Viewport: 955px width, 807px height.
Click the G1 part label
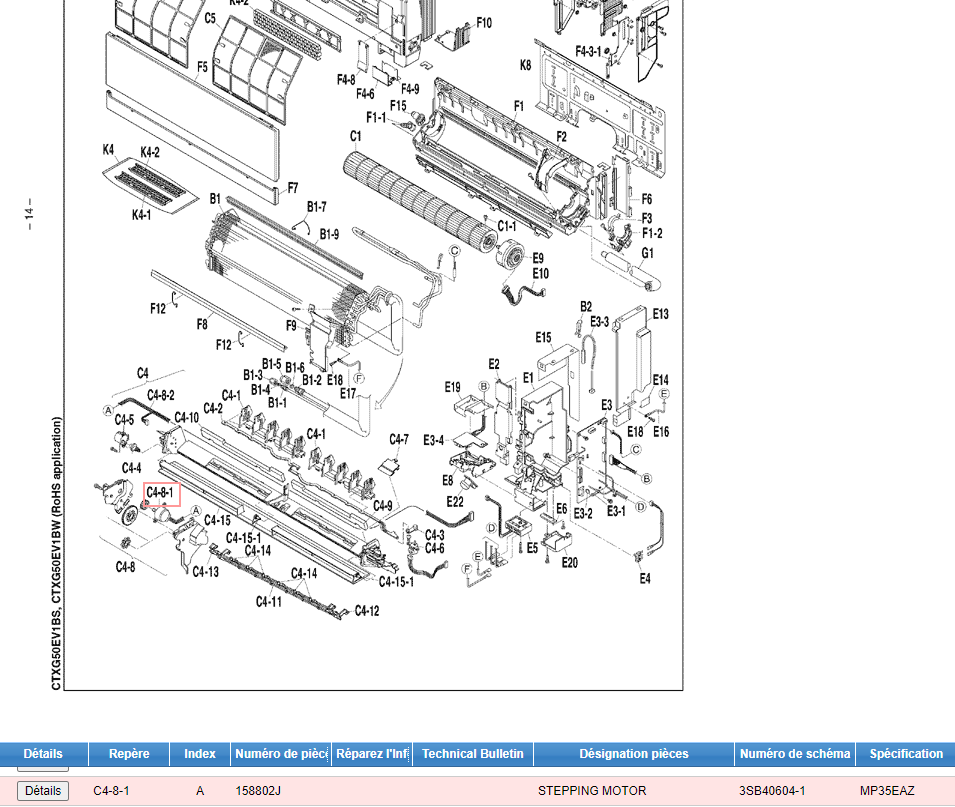tap(648, 253)
